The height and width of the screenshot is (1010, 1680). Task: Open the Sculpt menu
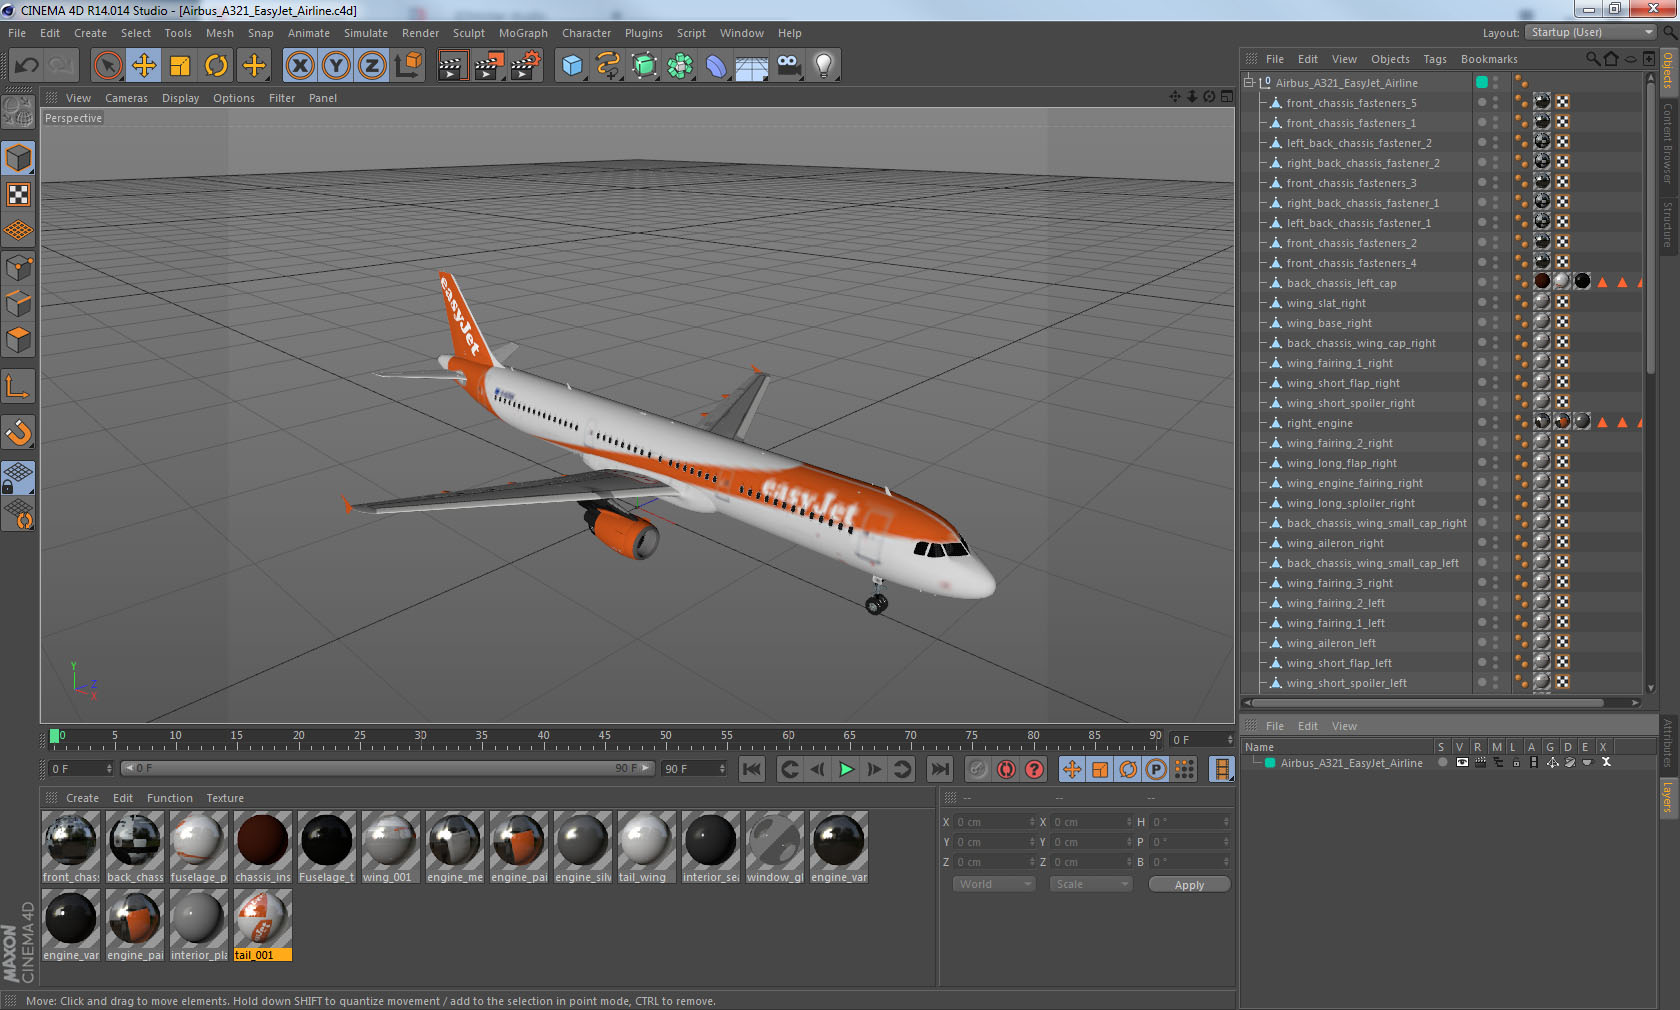(468, 33)
